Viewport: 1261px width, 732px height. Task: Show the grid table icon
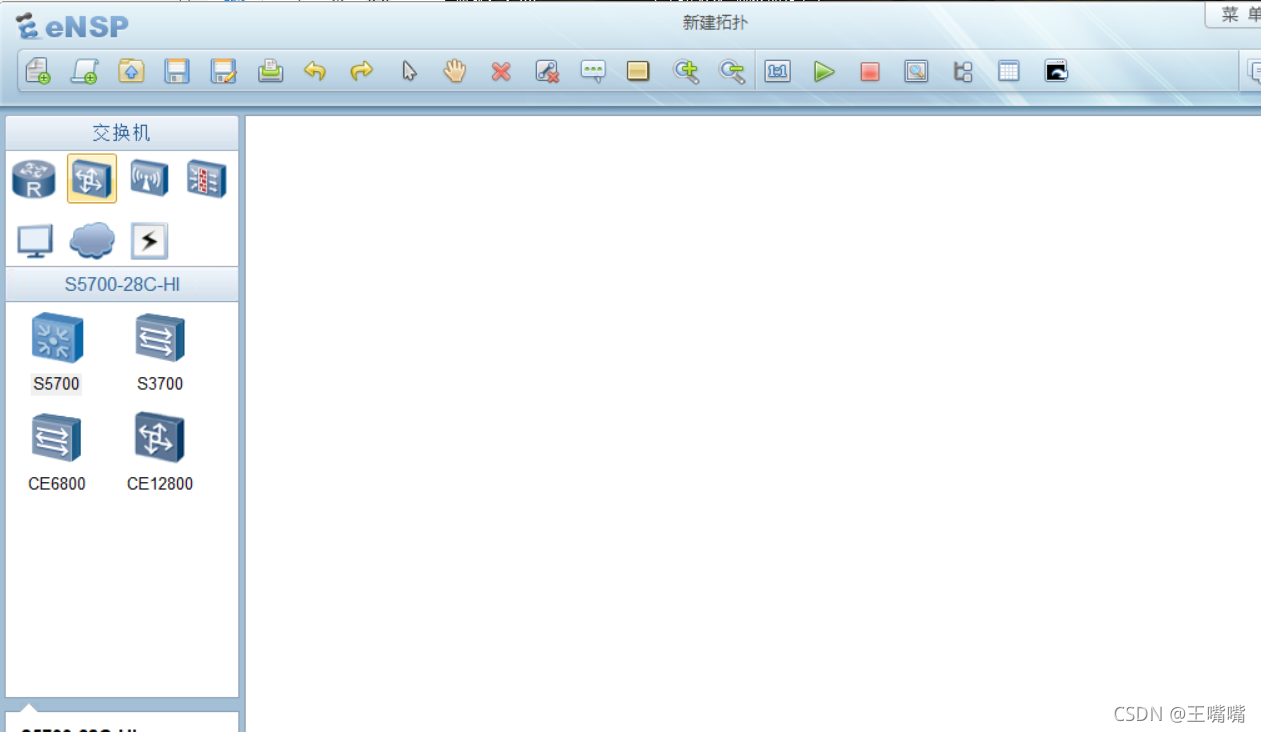(x=1009, y=71)
